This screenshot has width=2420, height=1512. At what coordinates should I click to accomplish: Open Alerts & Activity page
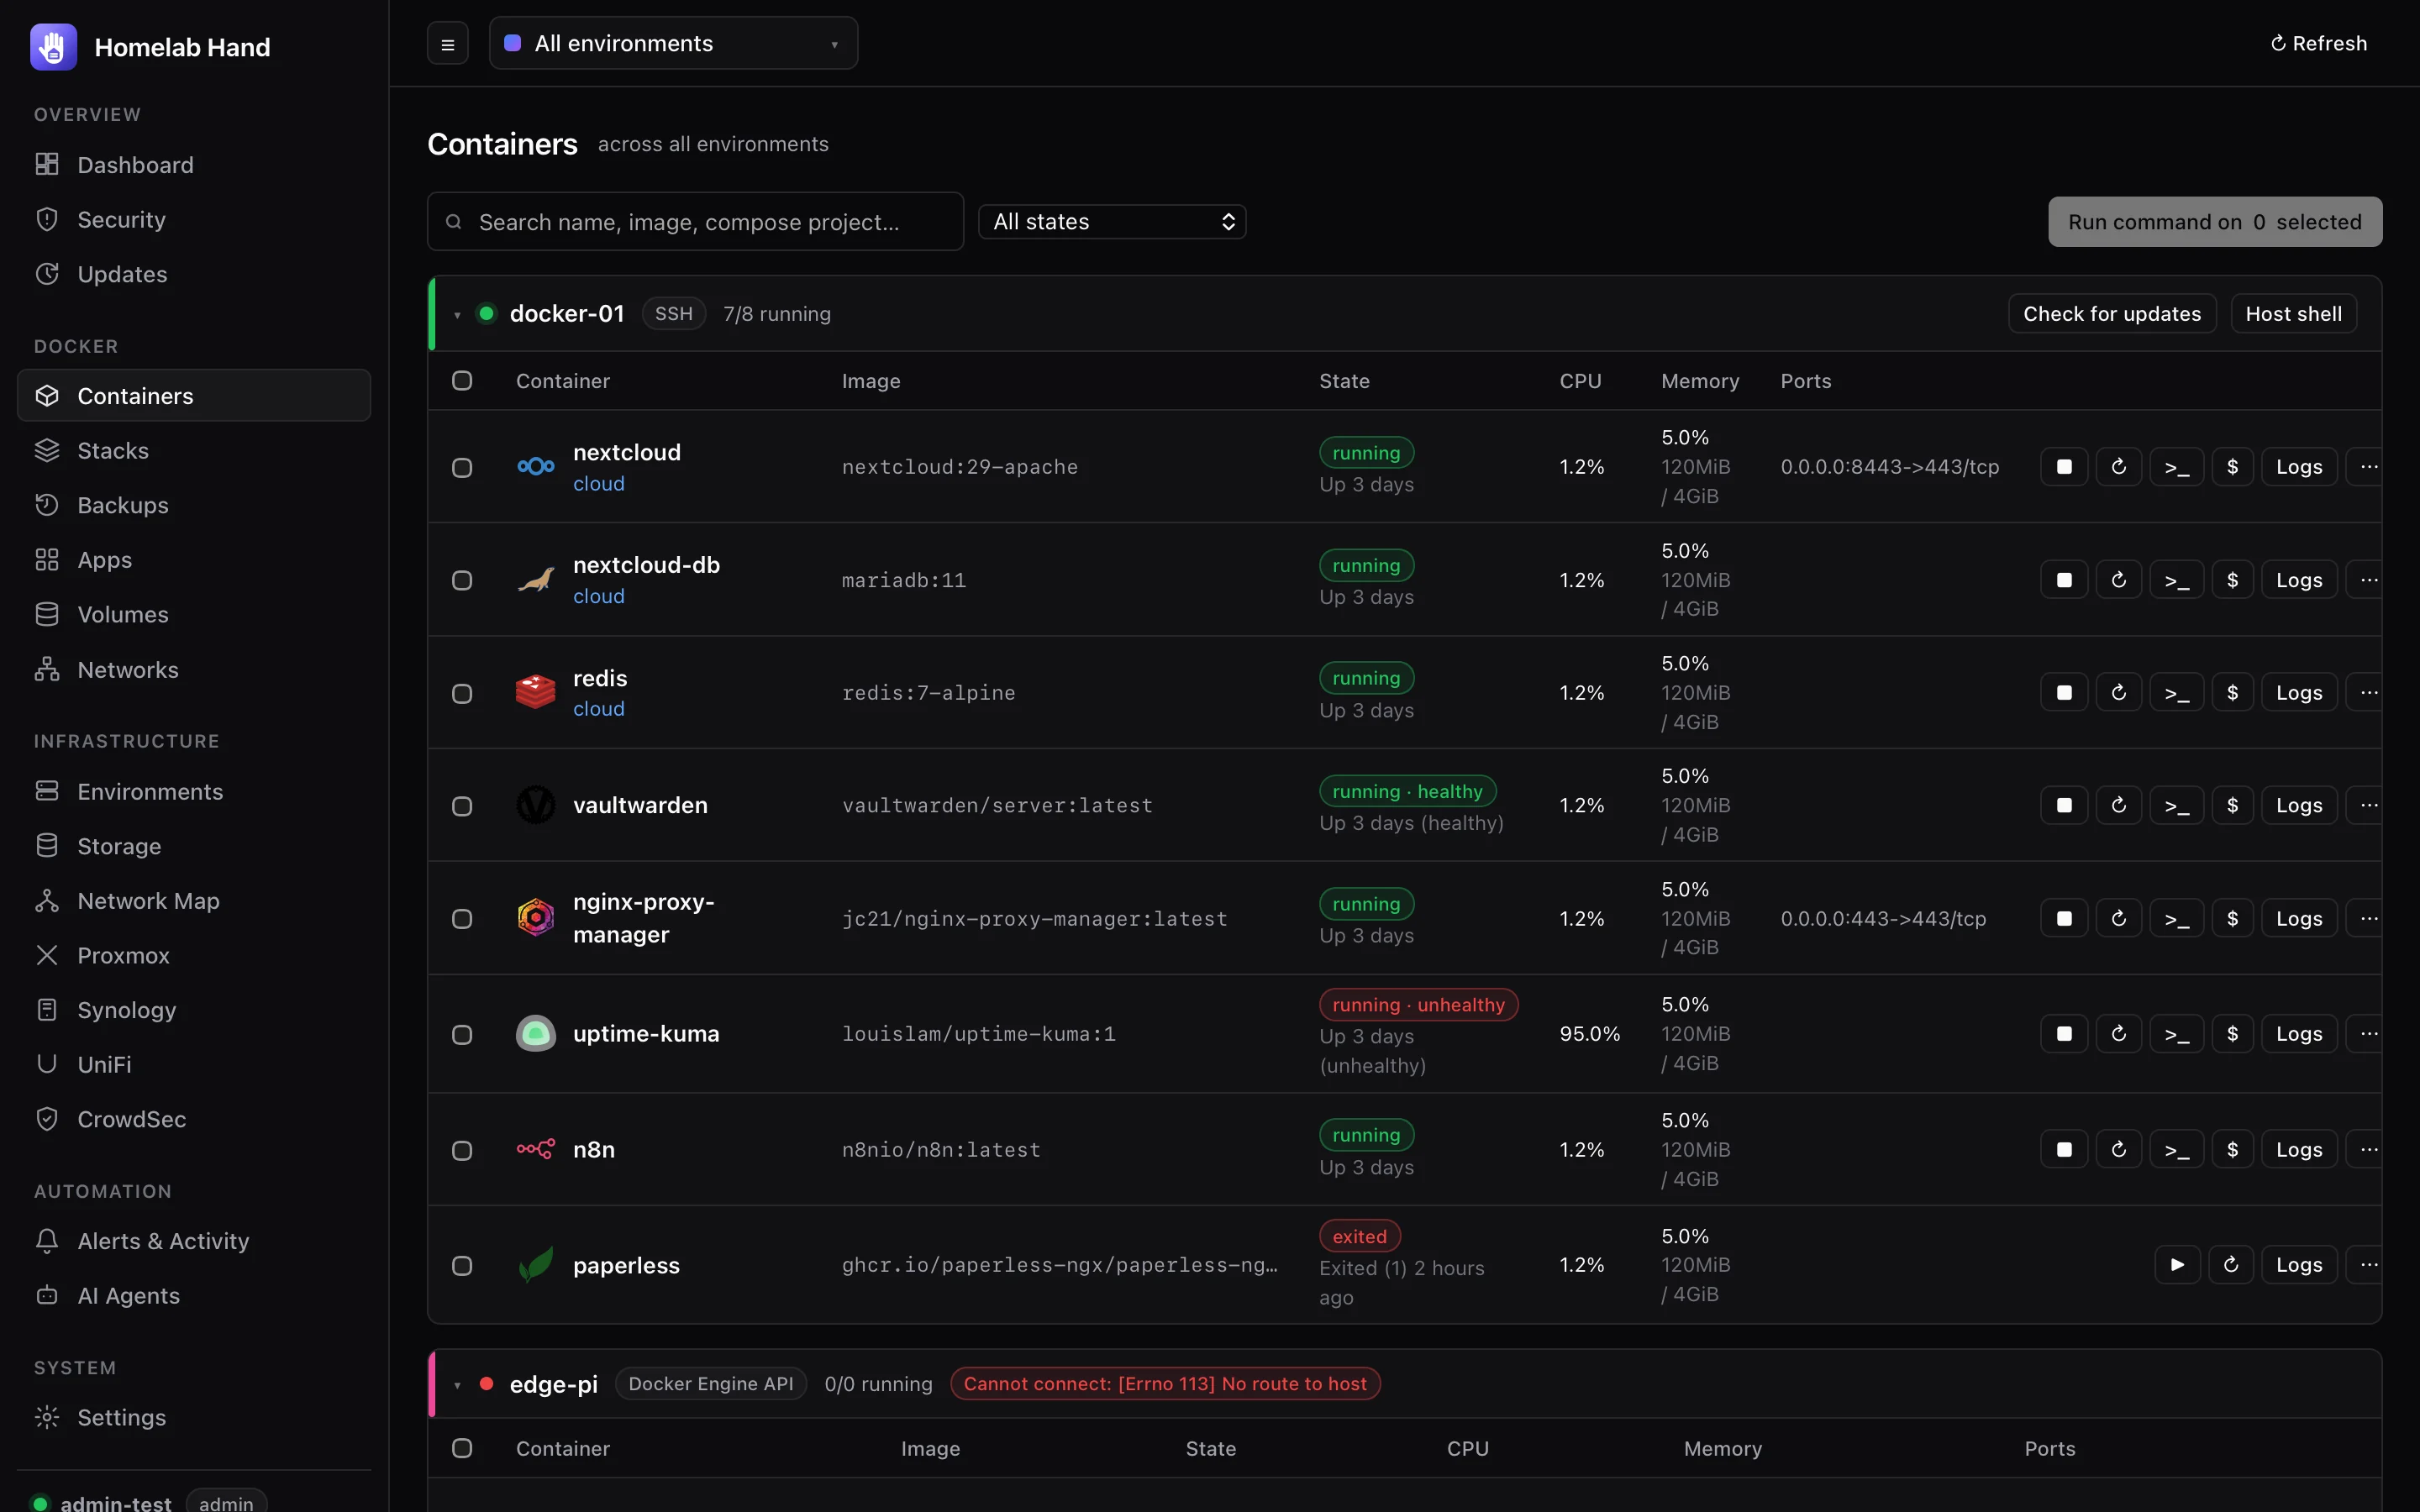194,1241
